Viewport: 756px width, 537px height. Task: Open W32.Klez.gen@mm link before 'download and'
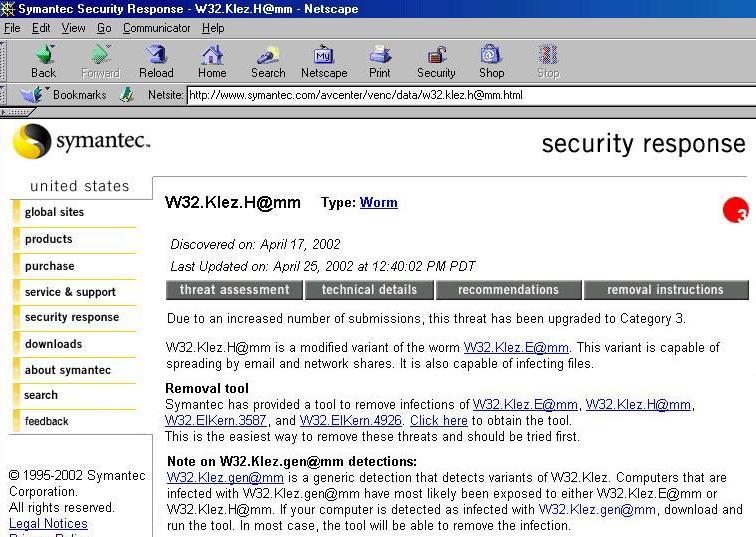pos(597,509)
